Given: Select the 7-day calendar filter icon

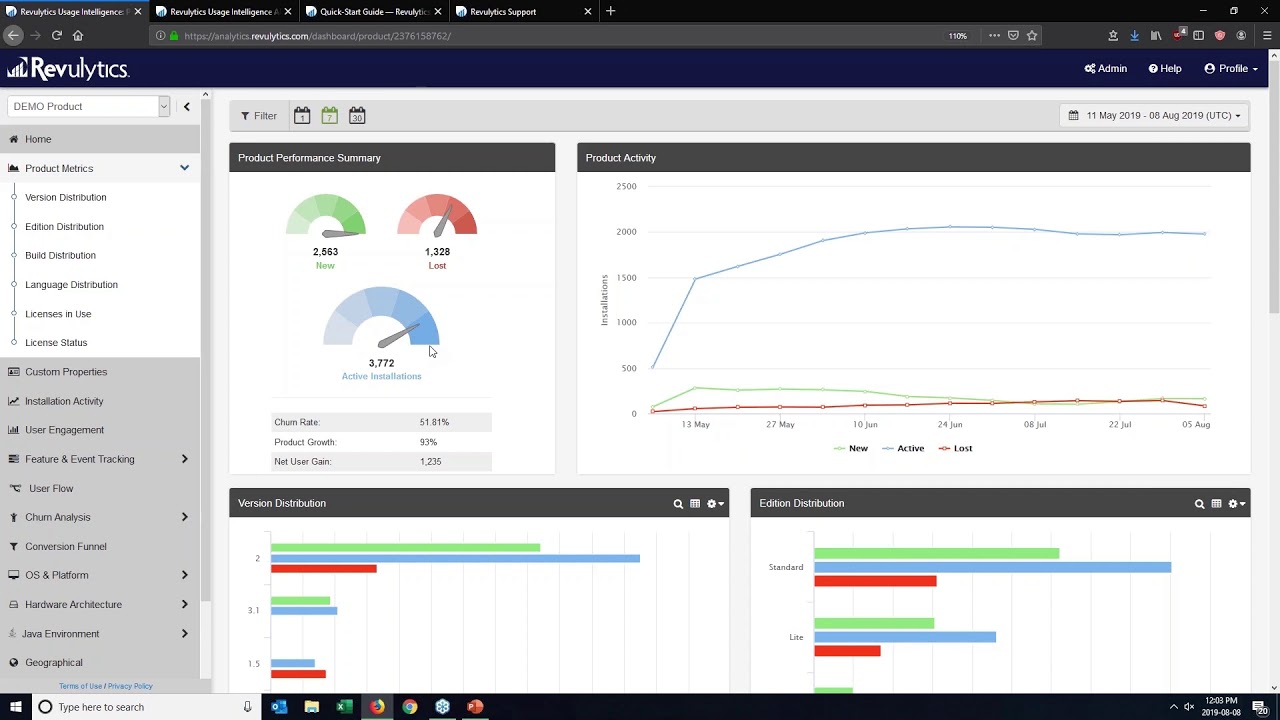Looking at the screenshot, I should tap(329, 116).
